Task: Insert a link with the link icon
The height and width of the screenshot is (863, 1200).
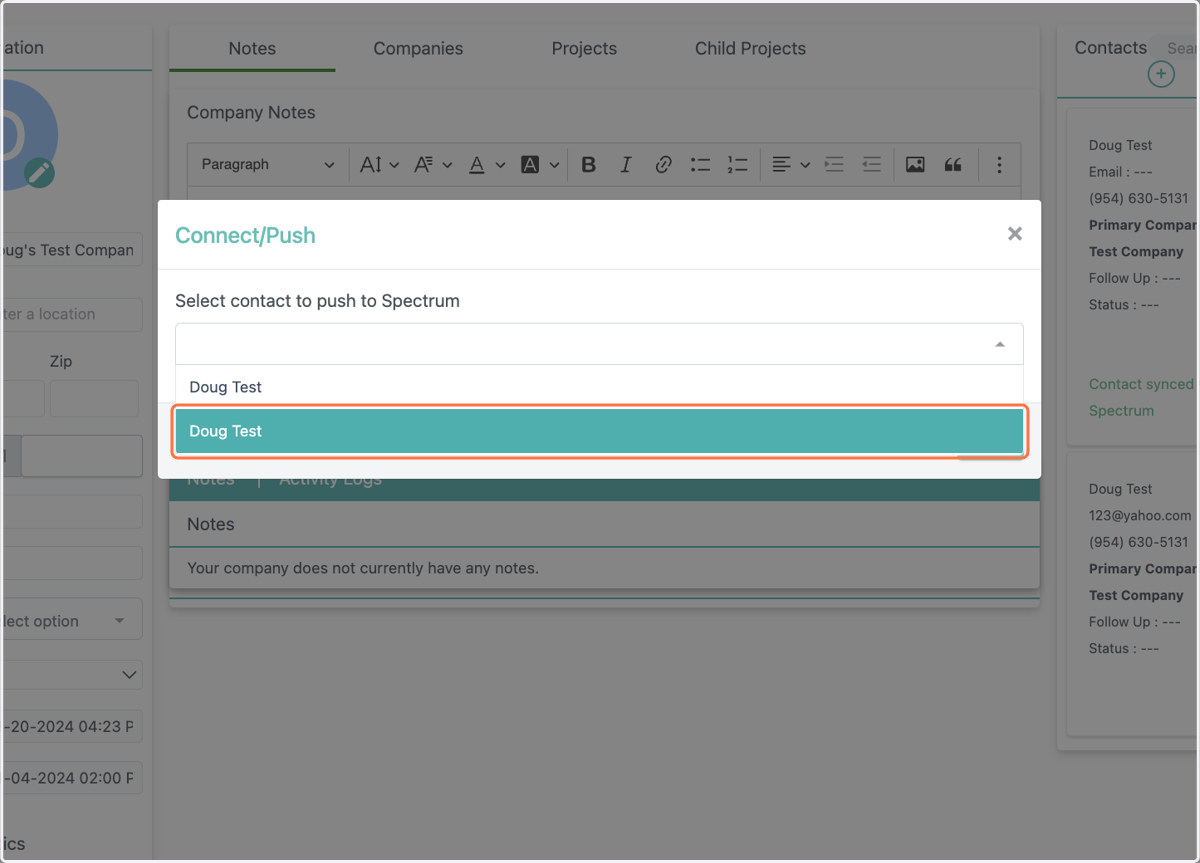Action: pyautogui.click(x=663, y=165)
